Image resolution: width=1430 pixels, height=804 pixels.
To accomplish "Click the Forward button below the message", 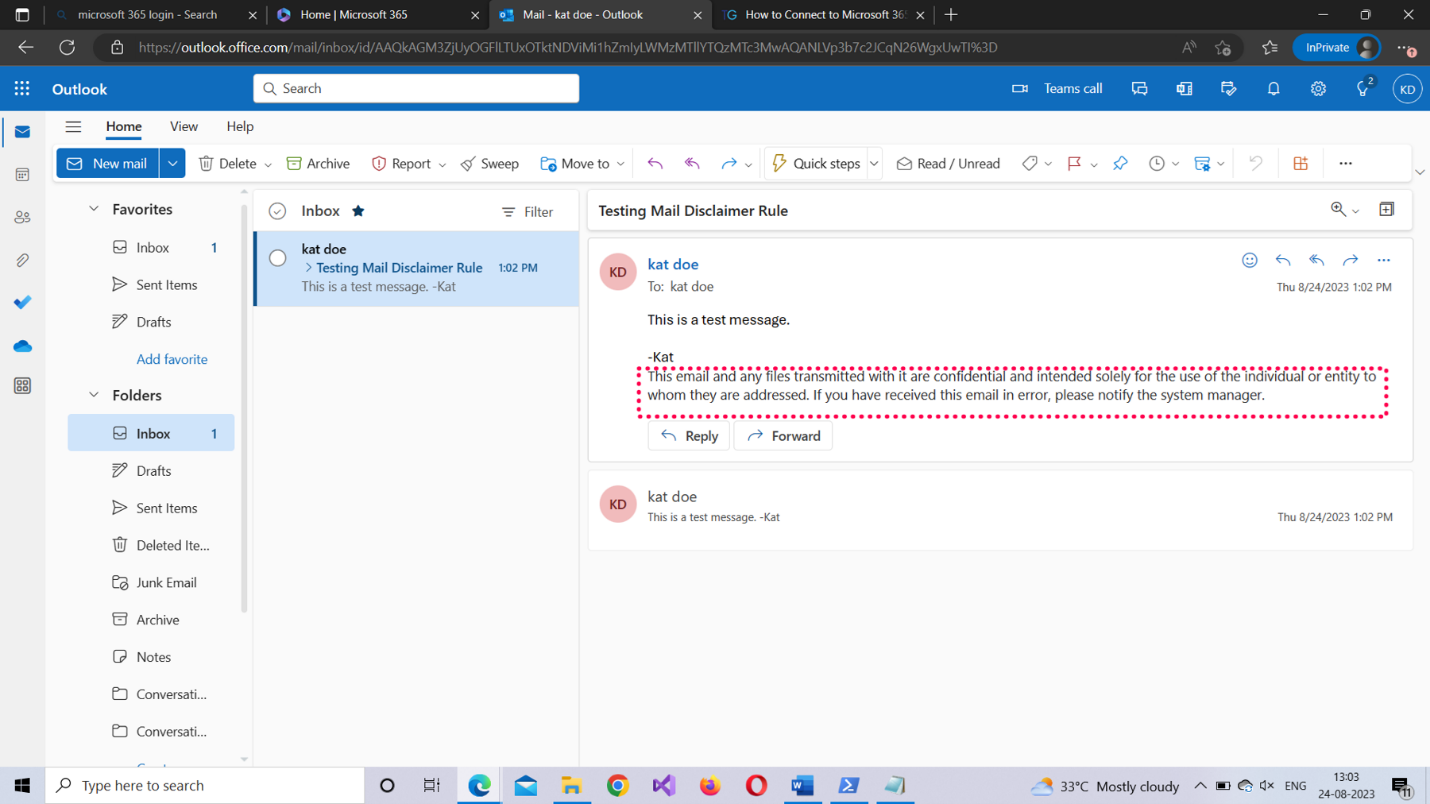I will pos(783,436).
